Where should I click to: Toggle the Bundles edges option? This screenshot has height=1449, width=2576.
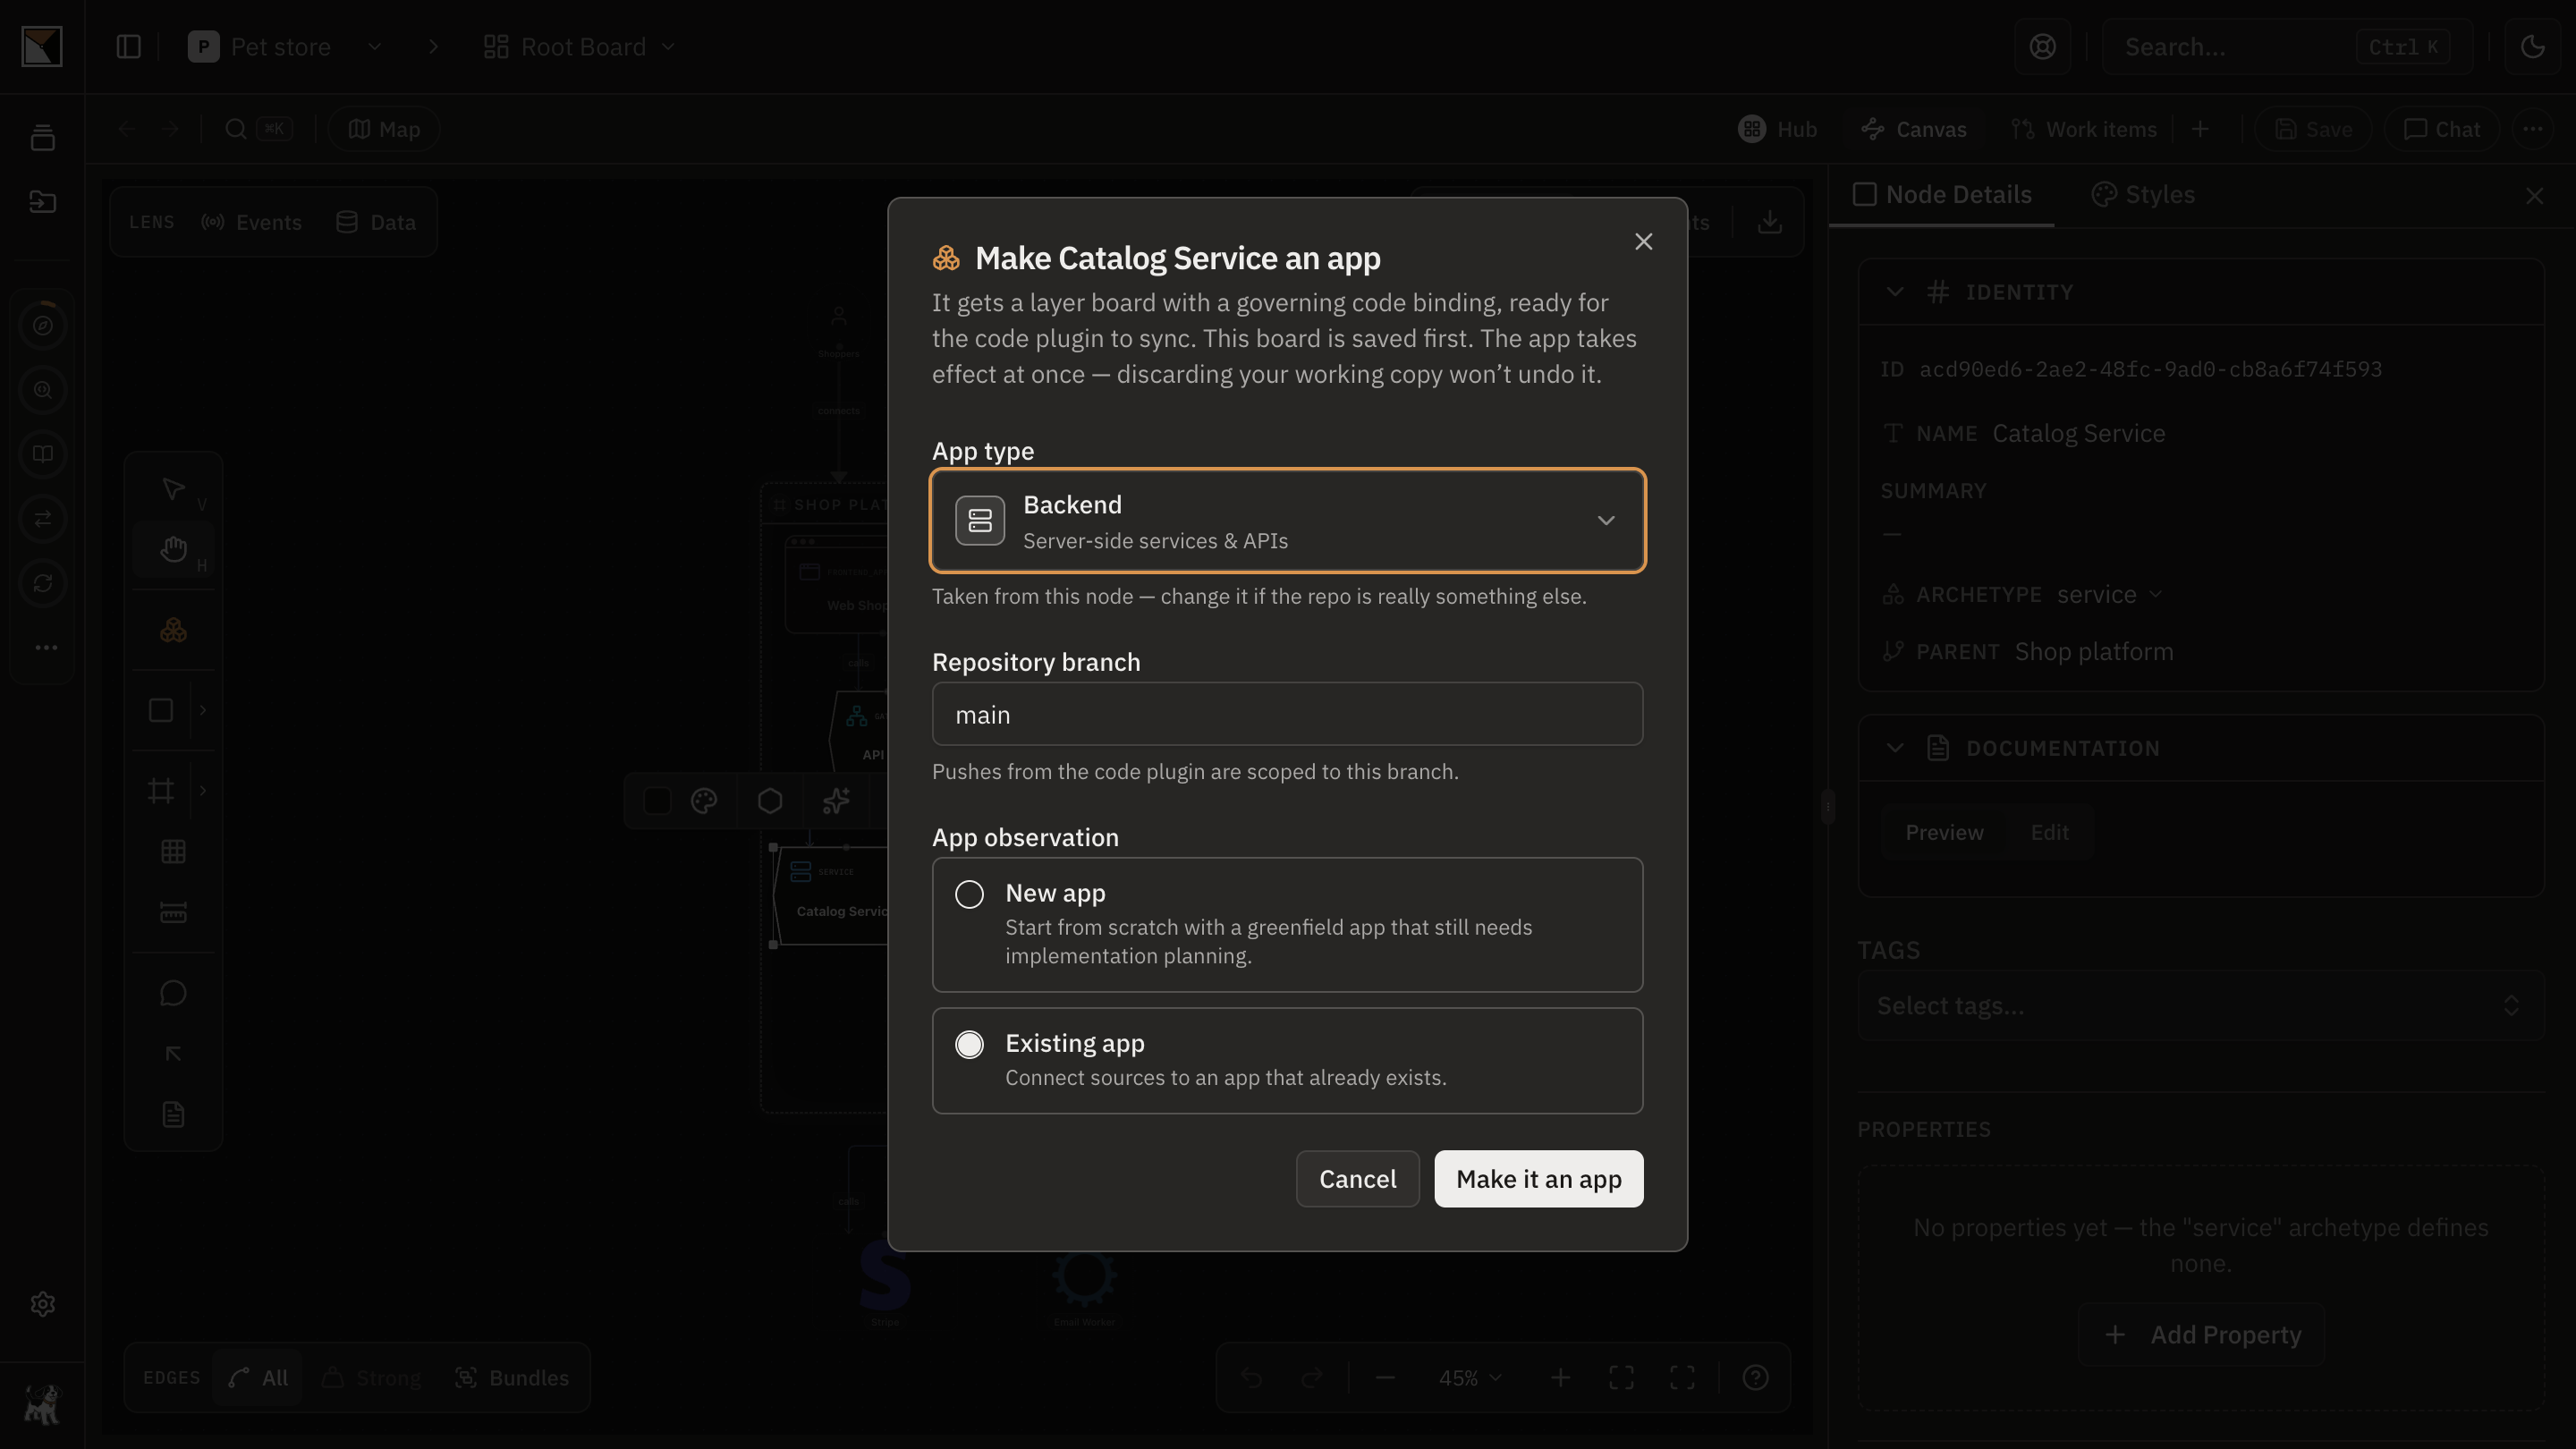(x=511, y=1378)
